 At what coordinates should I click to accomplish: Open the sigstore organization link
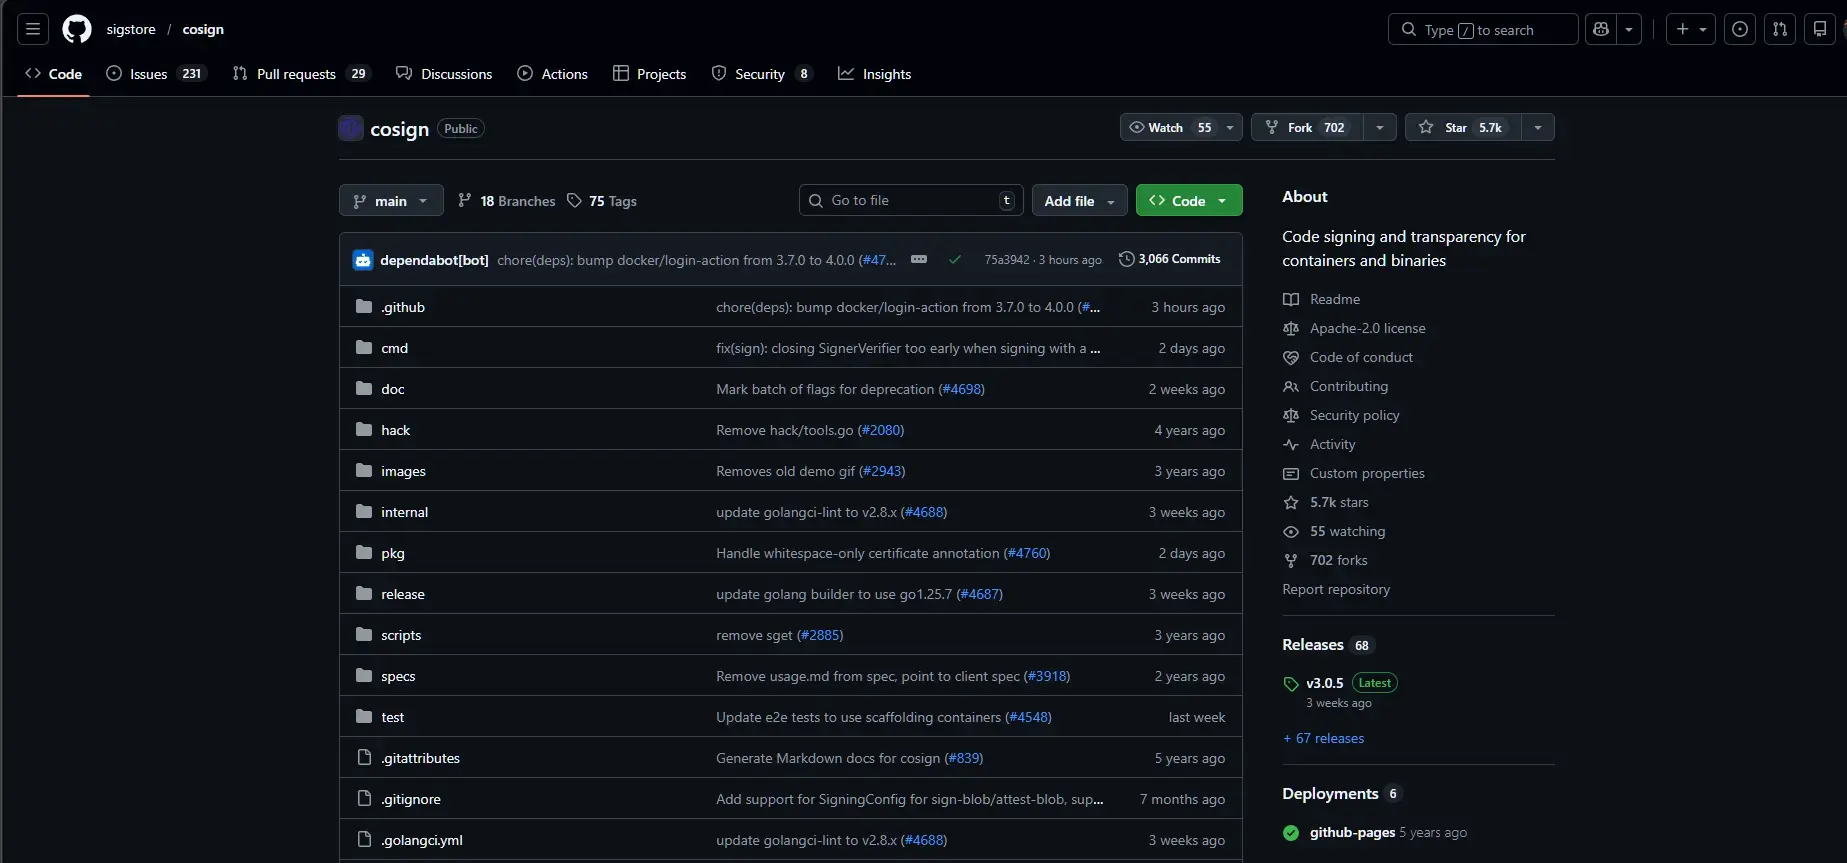[x=131, y=29]
